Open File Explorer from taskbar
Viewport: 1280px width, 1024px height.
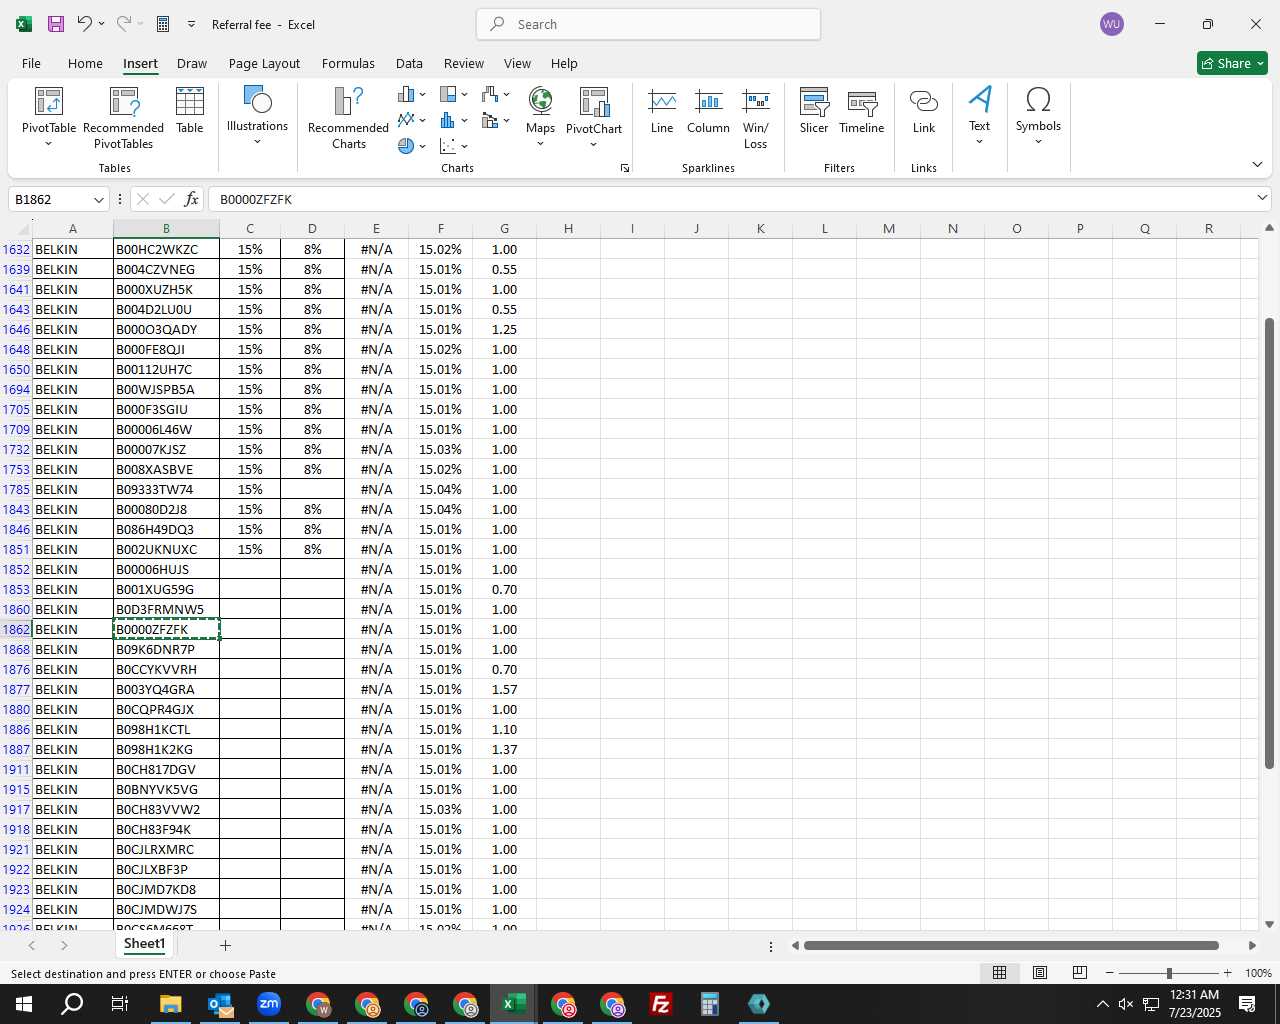point(170,1004)
